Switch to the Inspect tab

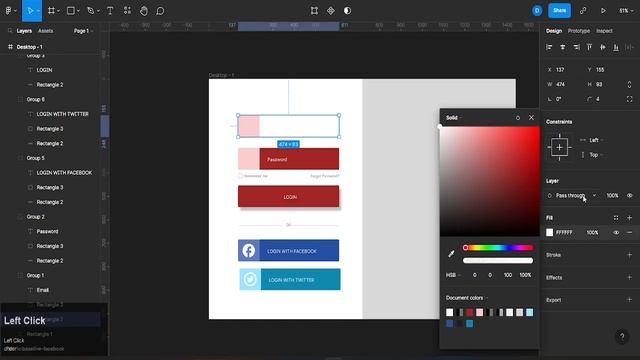pyautogui.click(x=604, y=31)
